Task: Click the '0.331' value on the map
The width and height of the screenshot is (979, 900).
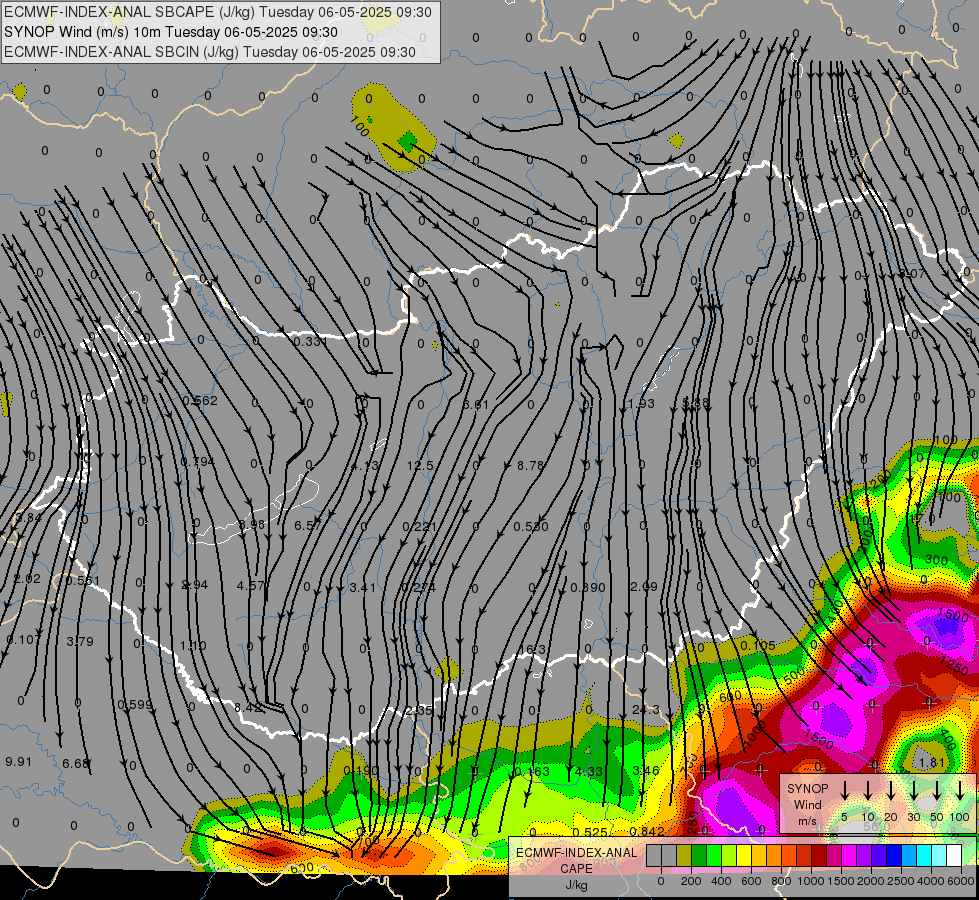Action: (310, 342)
